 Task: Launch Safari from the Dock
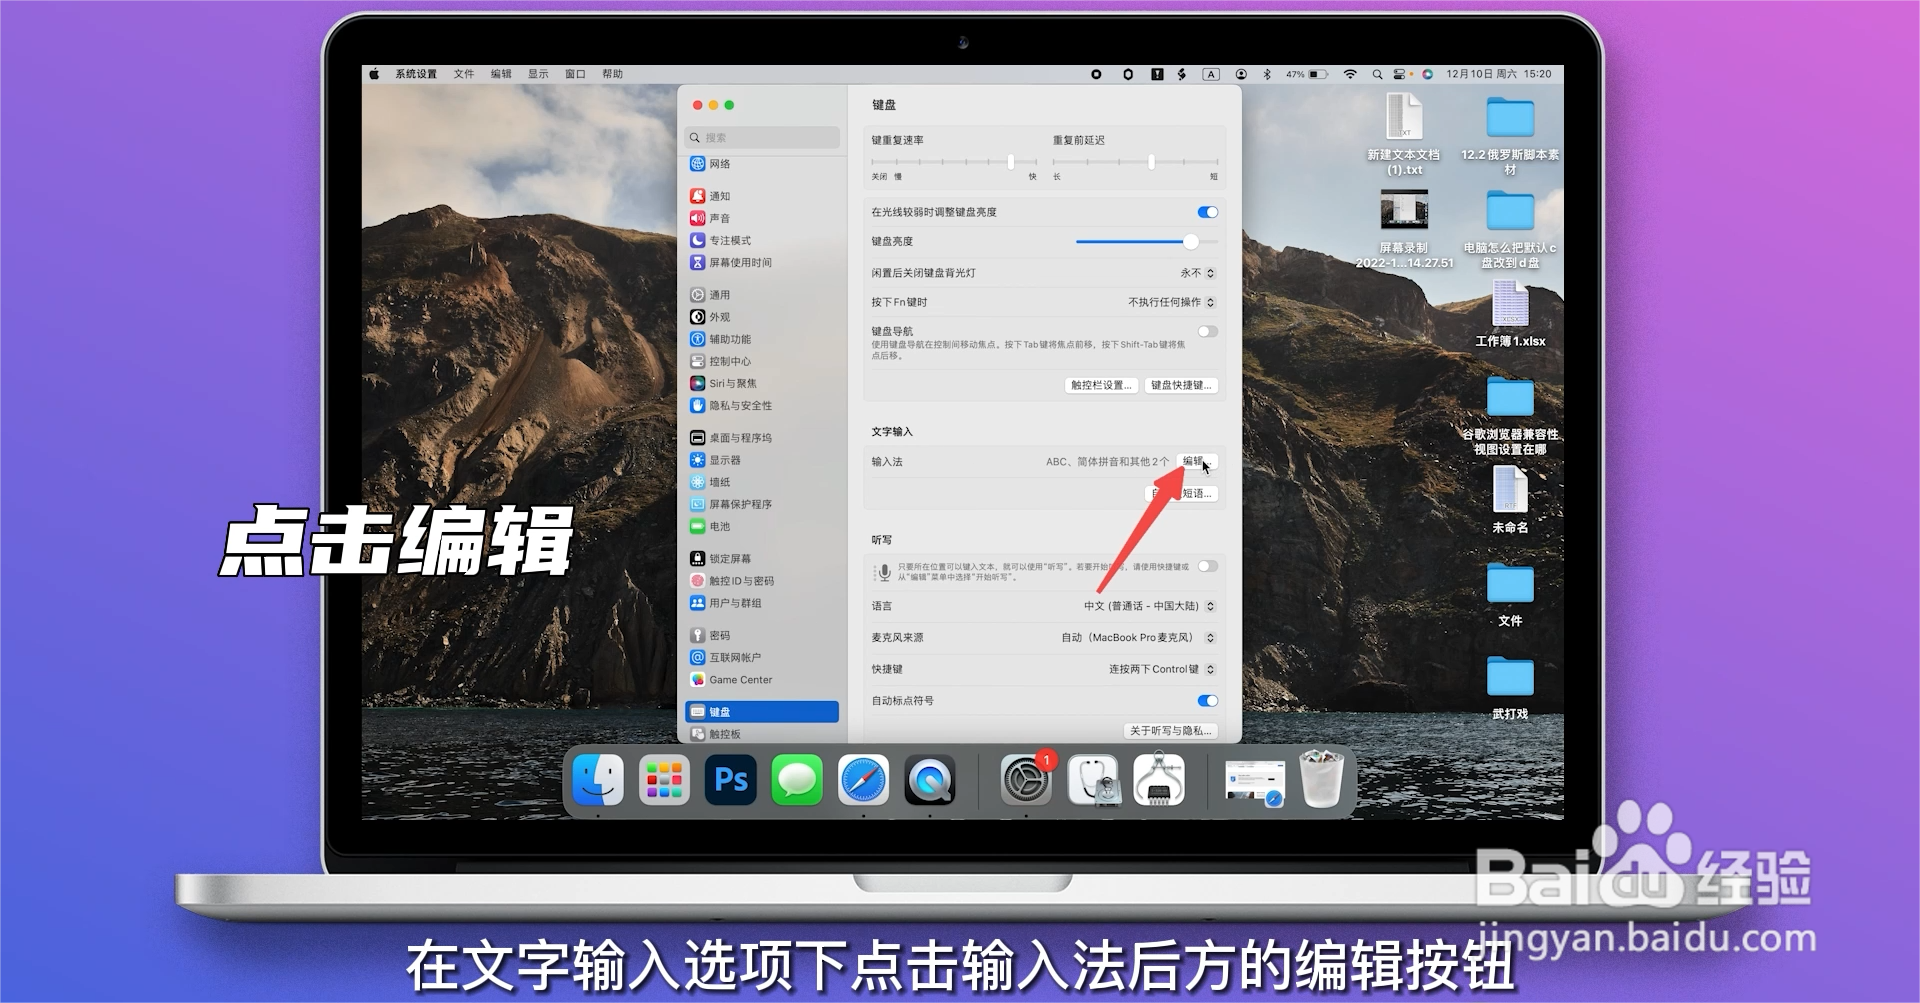coord(863,780)
